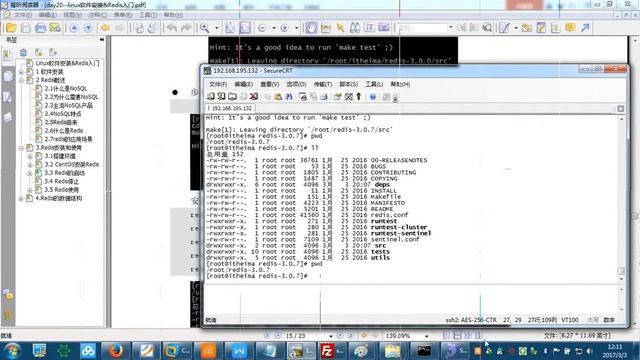Go to the next page with the down arrow
640x360 pixels.
click(88, 28)
